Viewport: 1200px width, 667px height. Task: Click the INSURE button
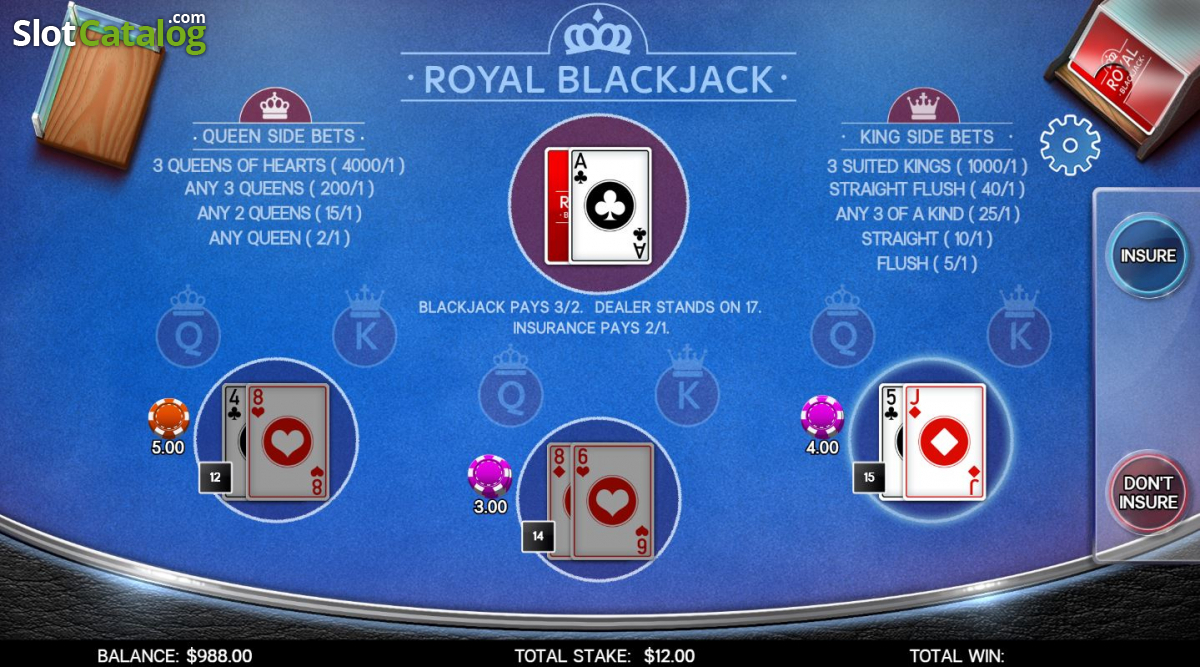tap(1147, 255)
